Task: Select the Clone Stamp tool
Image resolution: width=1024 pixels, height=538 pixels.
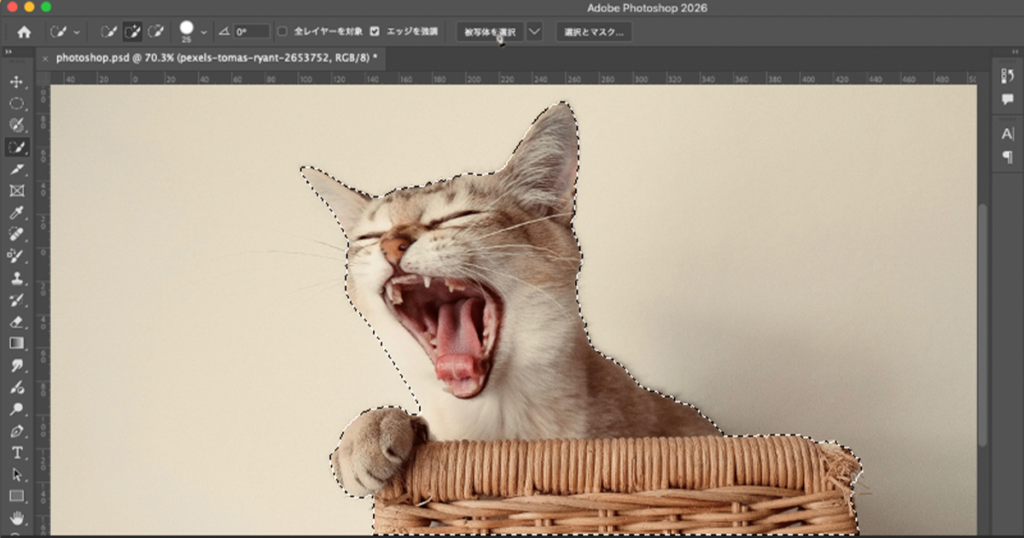Action: point(17,278)
